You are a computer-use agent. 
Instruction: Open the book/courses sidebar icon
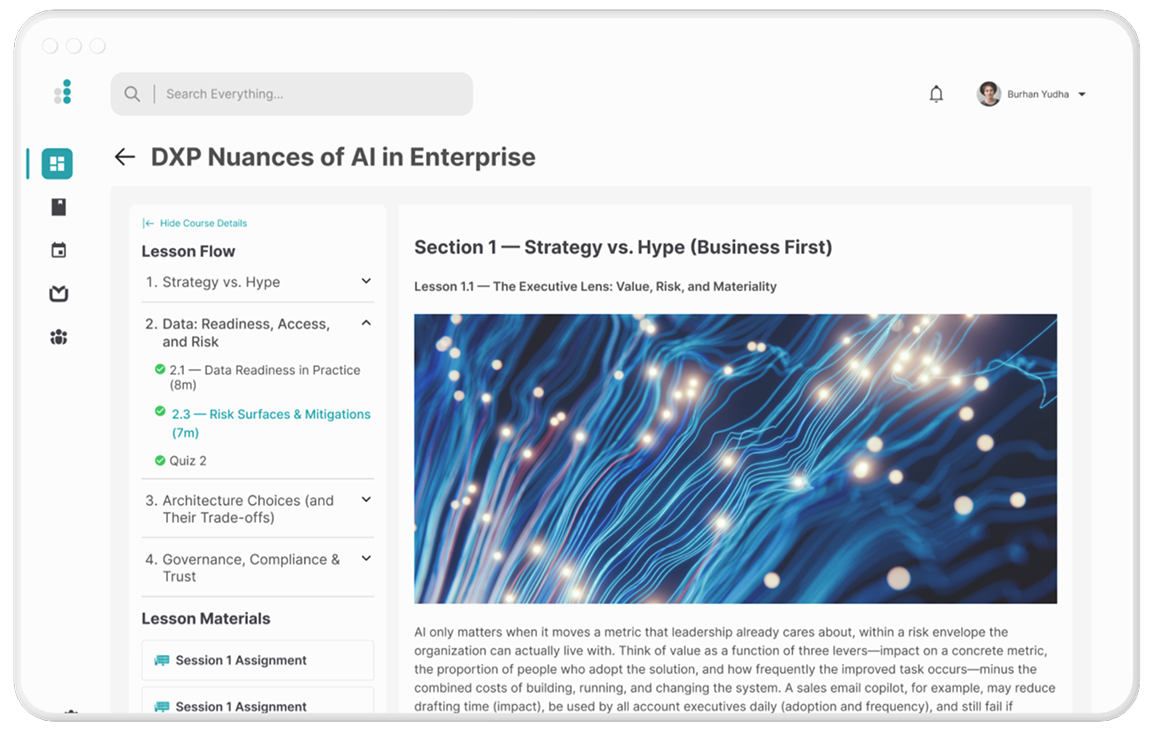58,207
